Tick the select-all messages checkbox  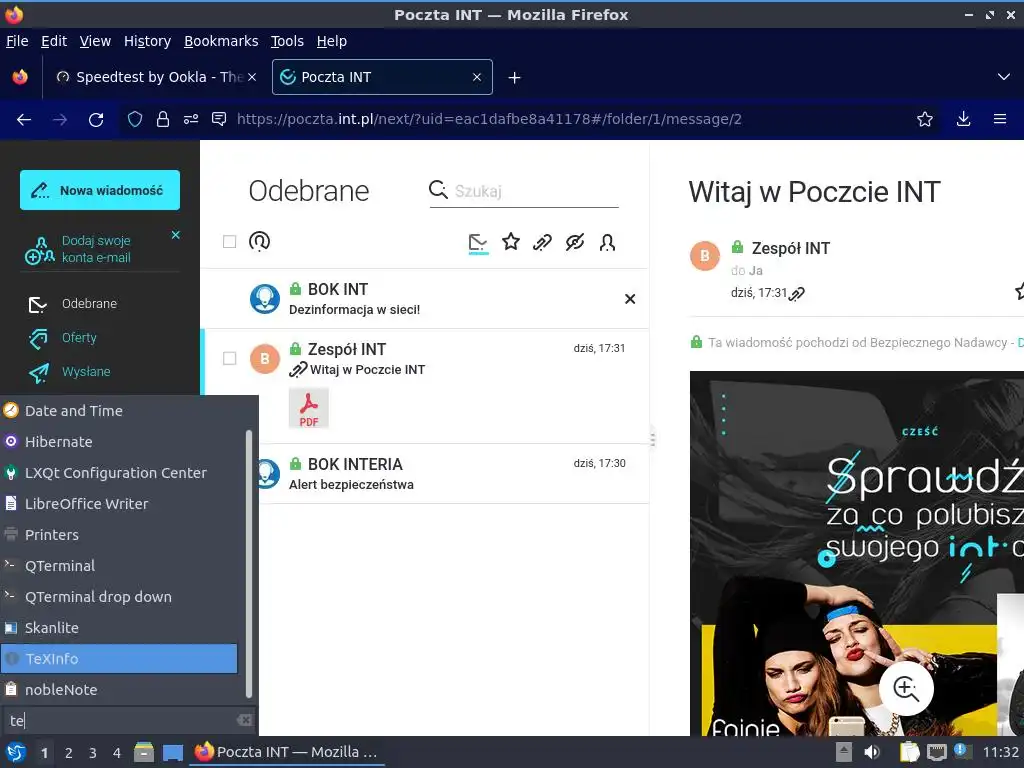[x=229, y=242]
